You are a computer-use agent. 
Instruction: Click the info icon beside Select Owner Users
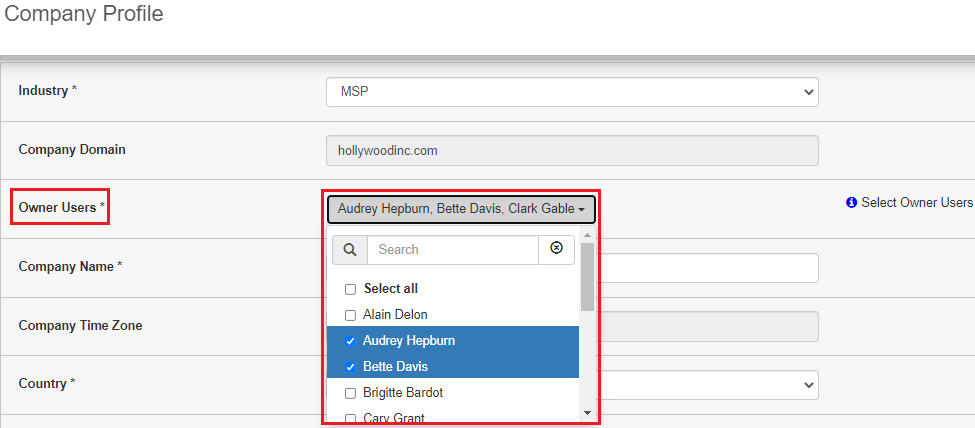(x=852, y=203)
